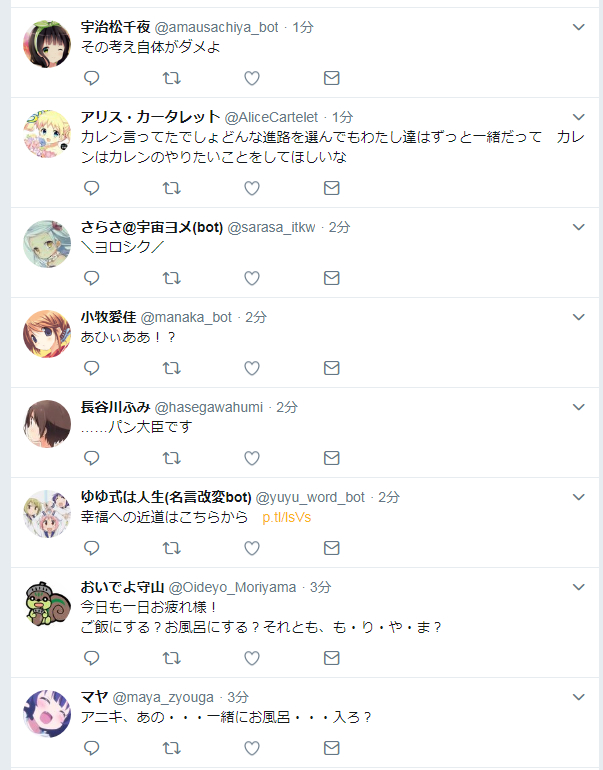Reply to 宇治松千夜's tweet

click(x=92, y=78)
